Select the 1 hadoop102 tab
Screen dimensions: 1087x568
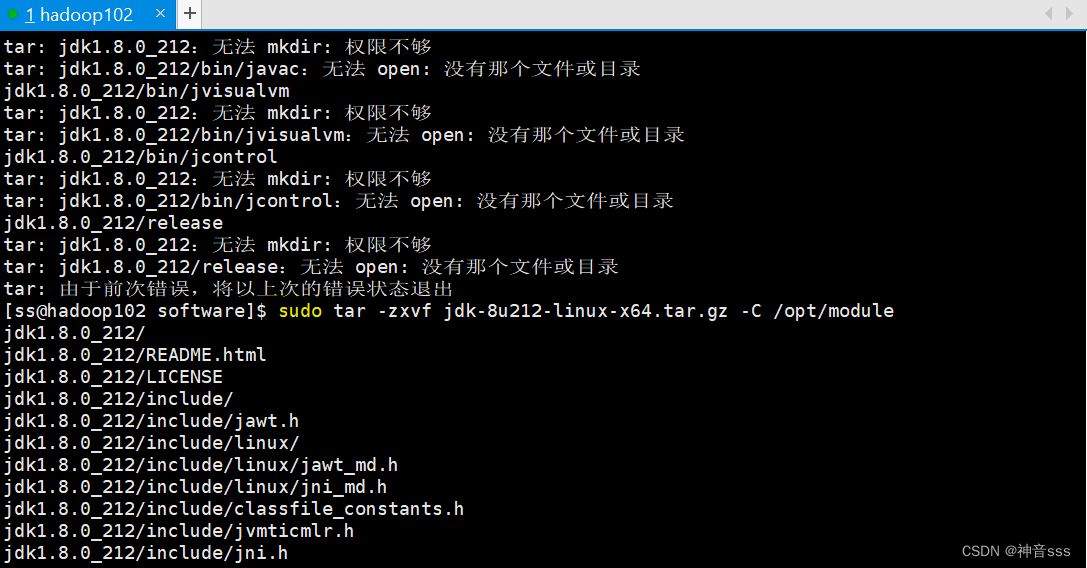78,15
